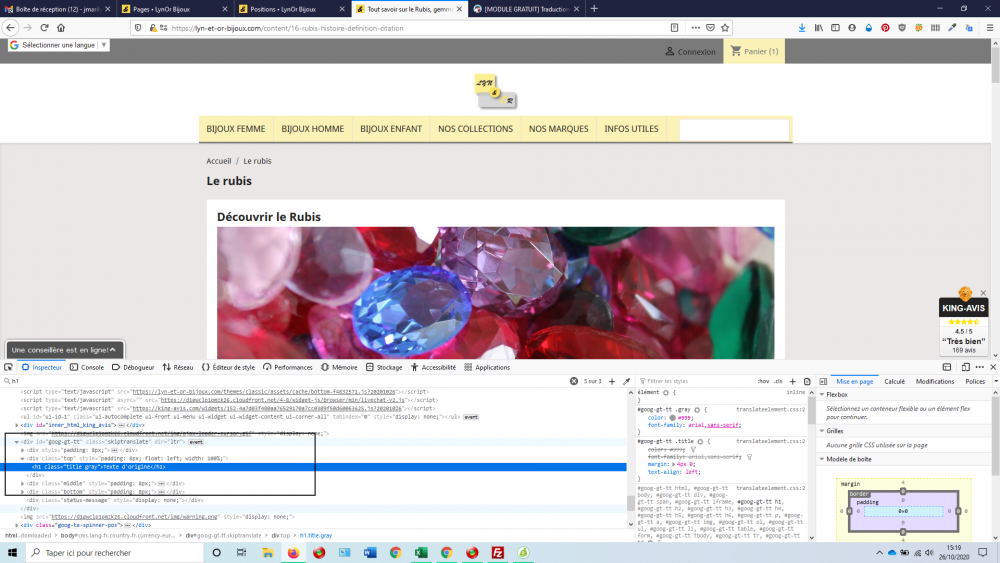Switch to the Réseau panel
The image size is (1000, 563).
(178, 367)
